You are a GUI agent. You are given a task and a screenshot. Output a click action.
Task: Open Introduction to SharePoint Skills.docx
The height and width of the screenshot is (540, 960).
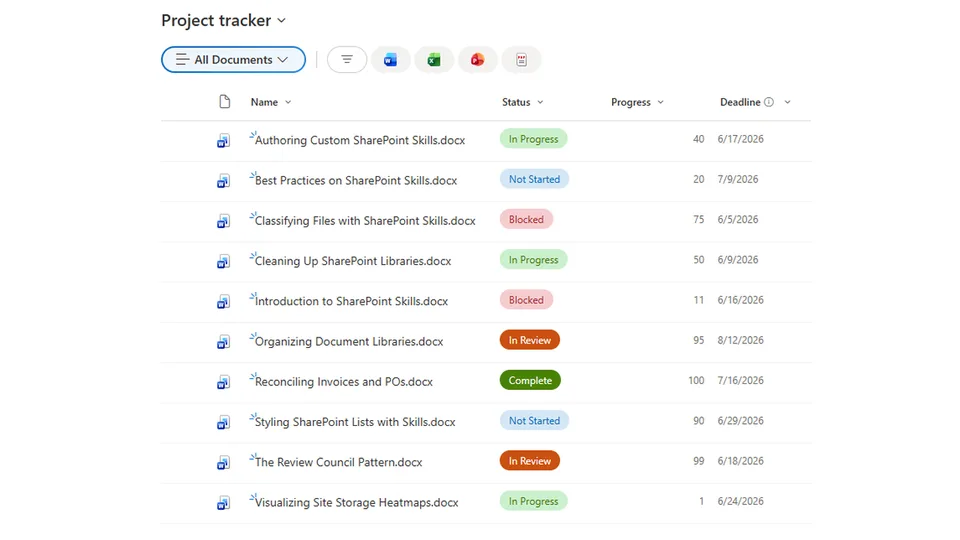pyautogui.click(x=351, y=301)
